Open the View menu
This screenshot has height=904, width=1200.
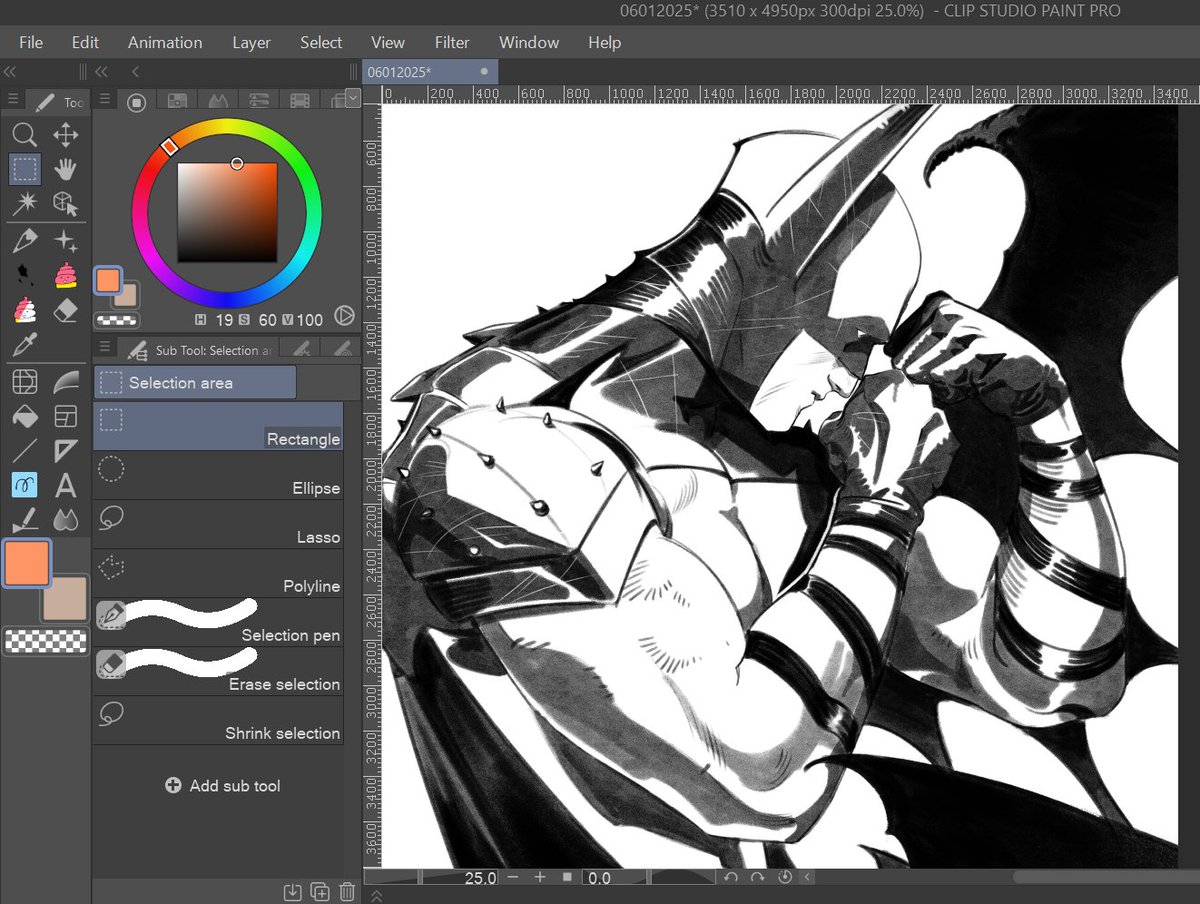pos(388,42)
